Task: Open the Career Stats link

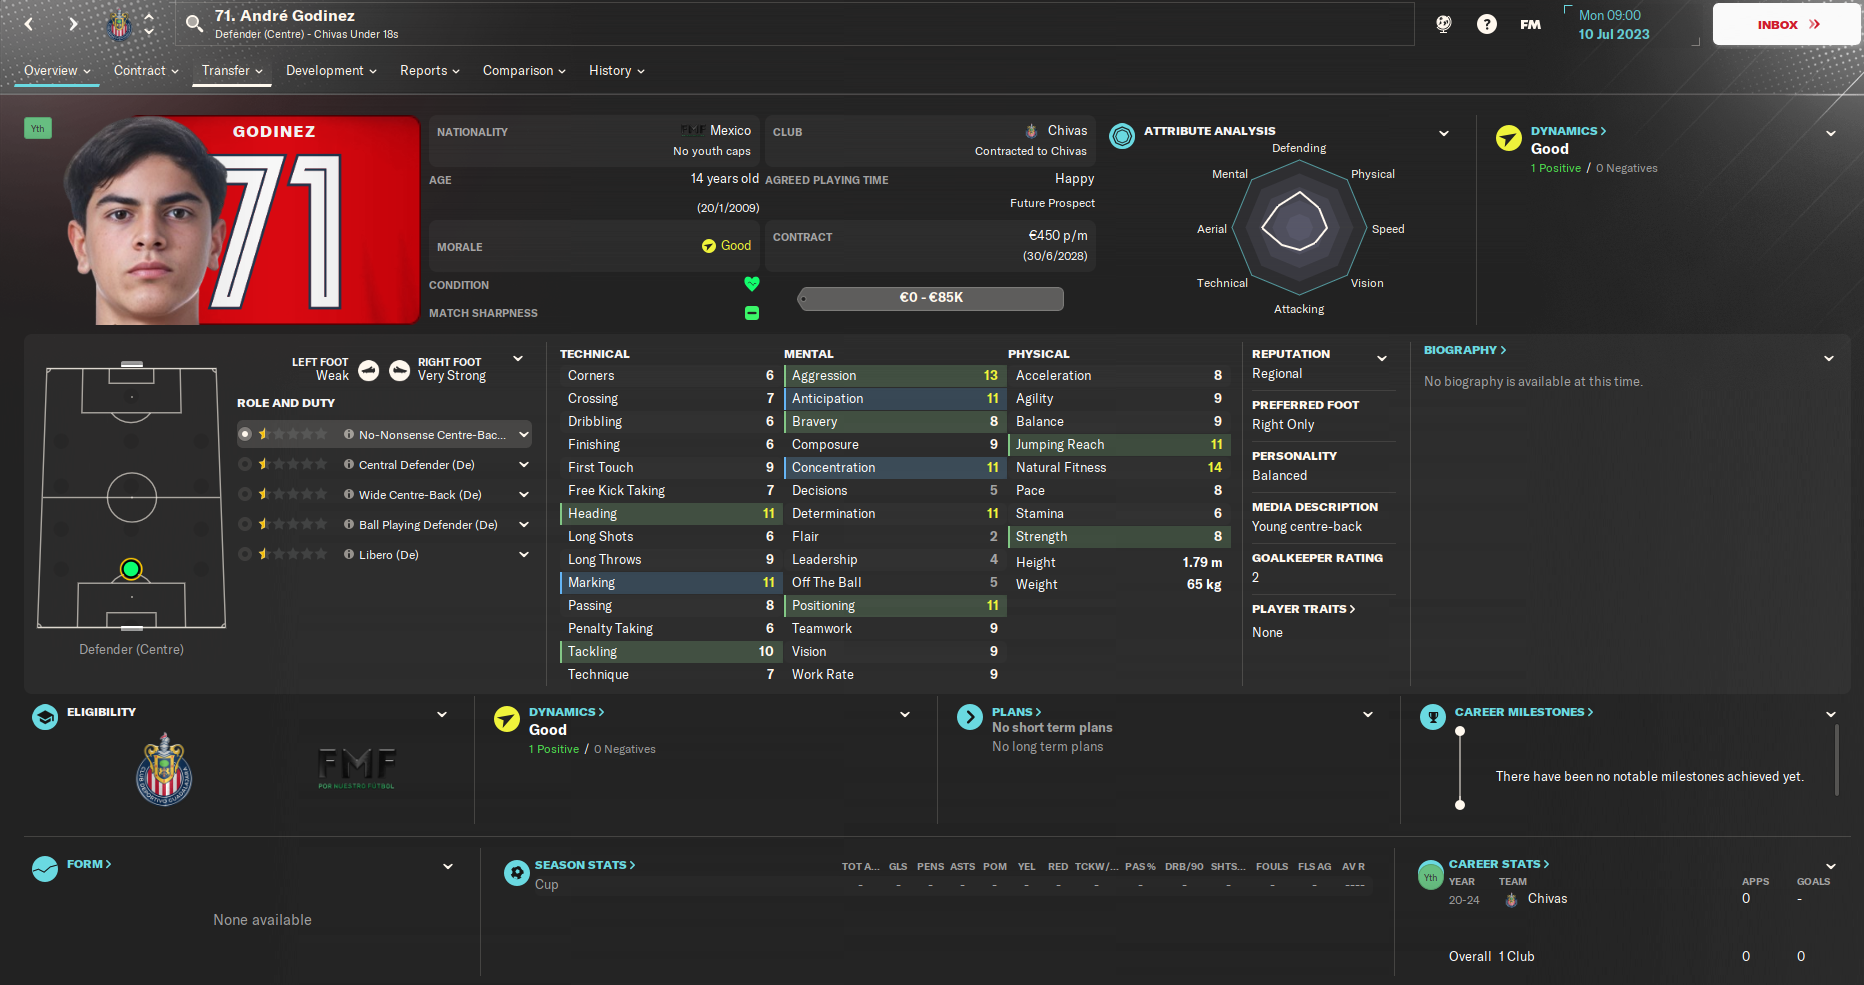Action: point(1499,864)
